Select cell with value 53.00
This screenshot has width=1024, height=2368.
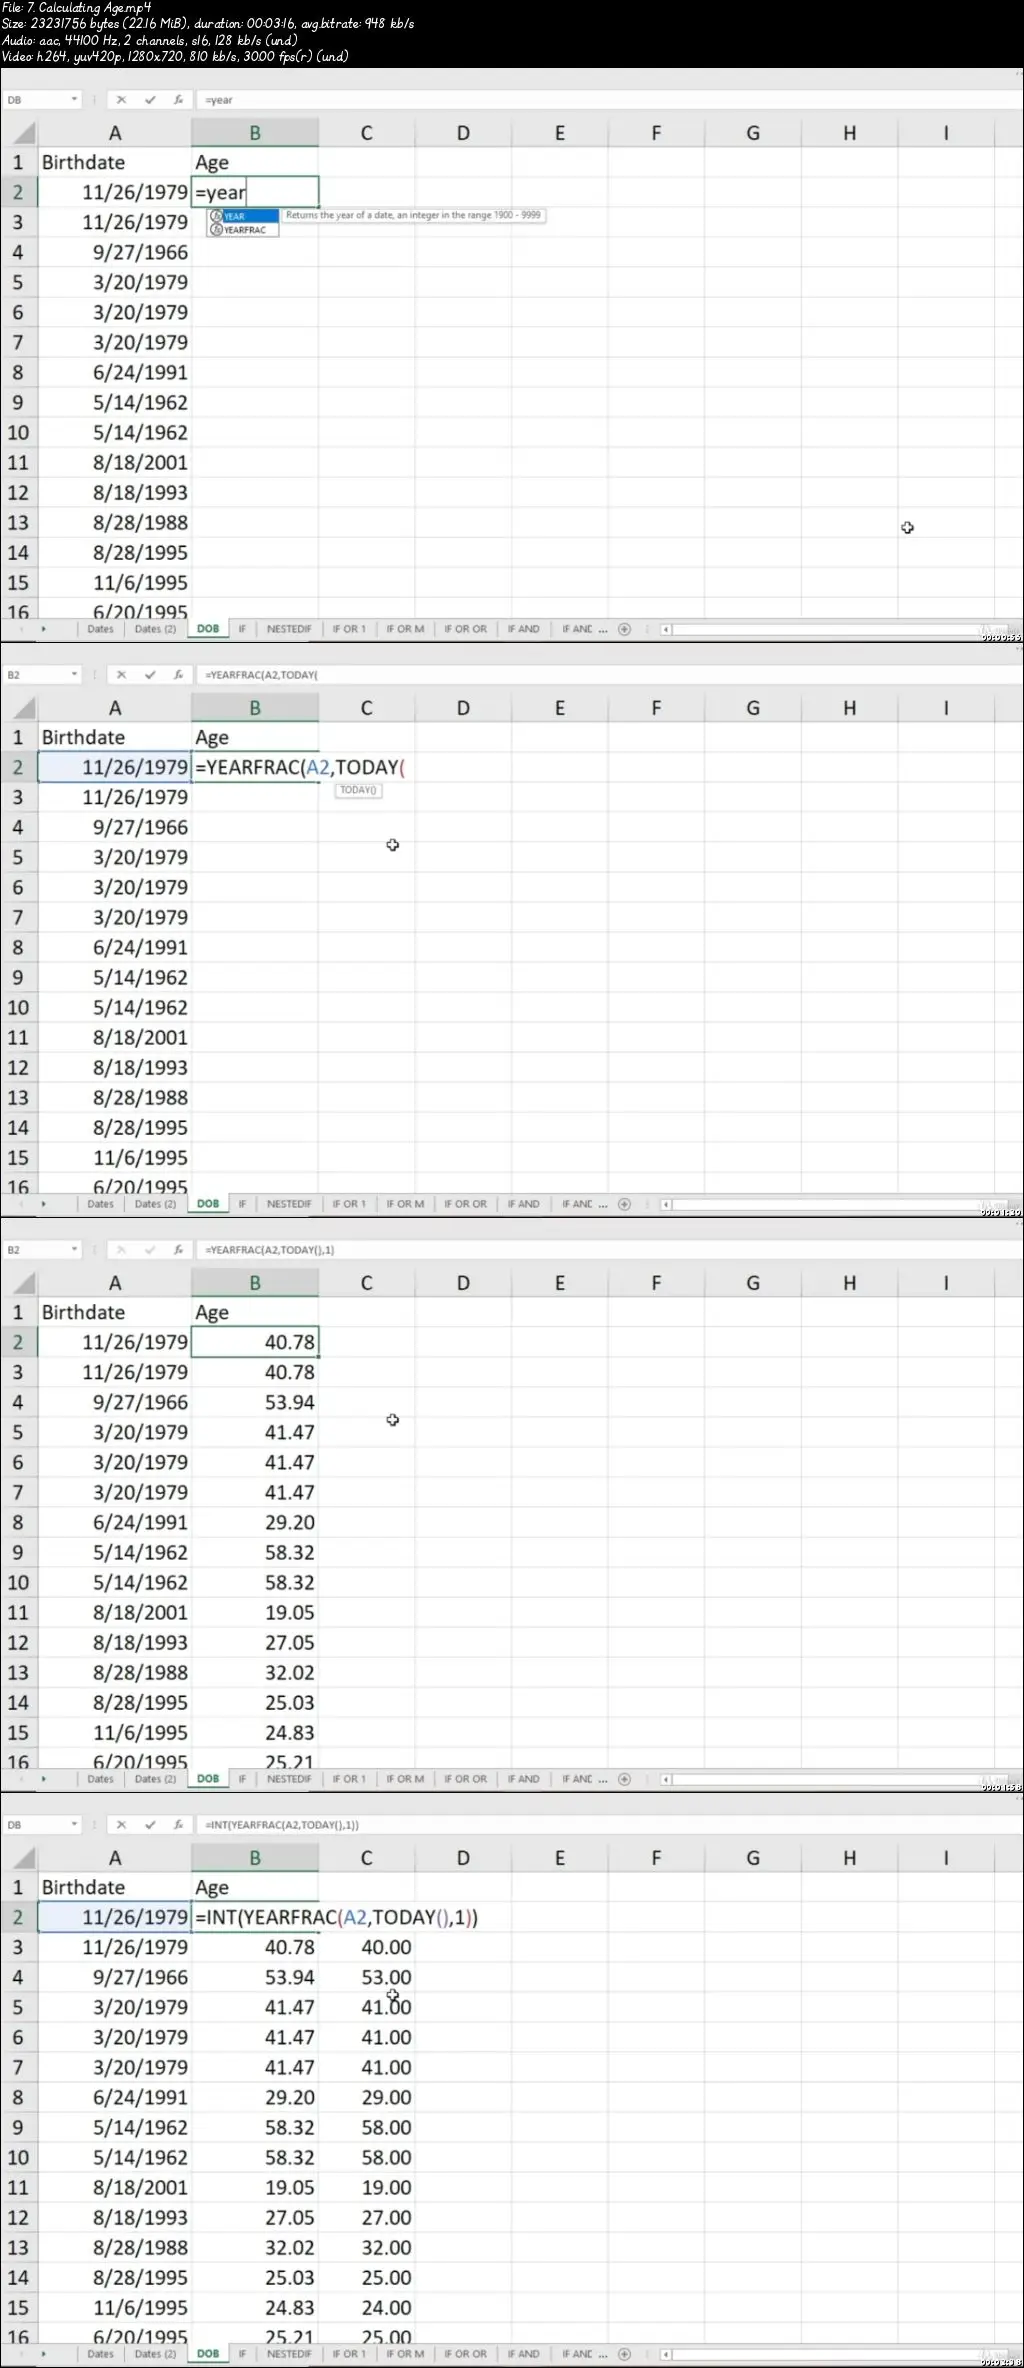[x=367, y=1977]
